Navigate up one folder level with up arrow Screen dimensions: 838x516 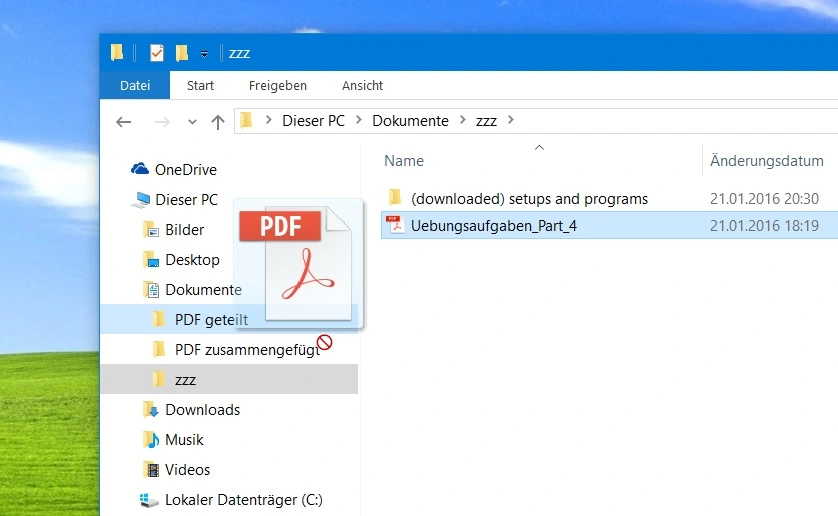click(x=218, y=122)
